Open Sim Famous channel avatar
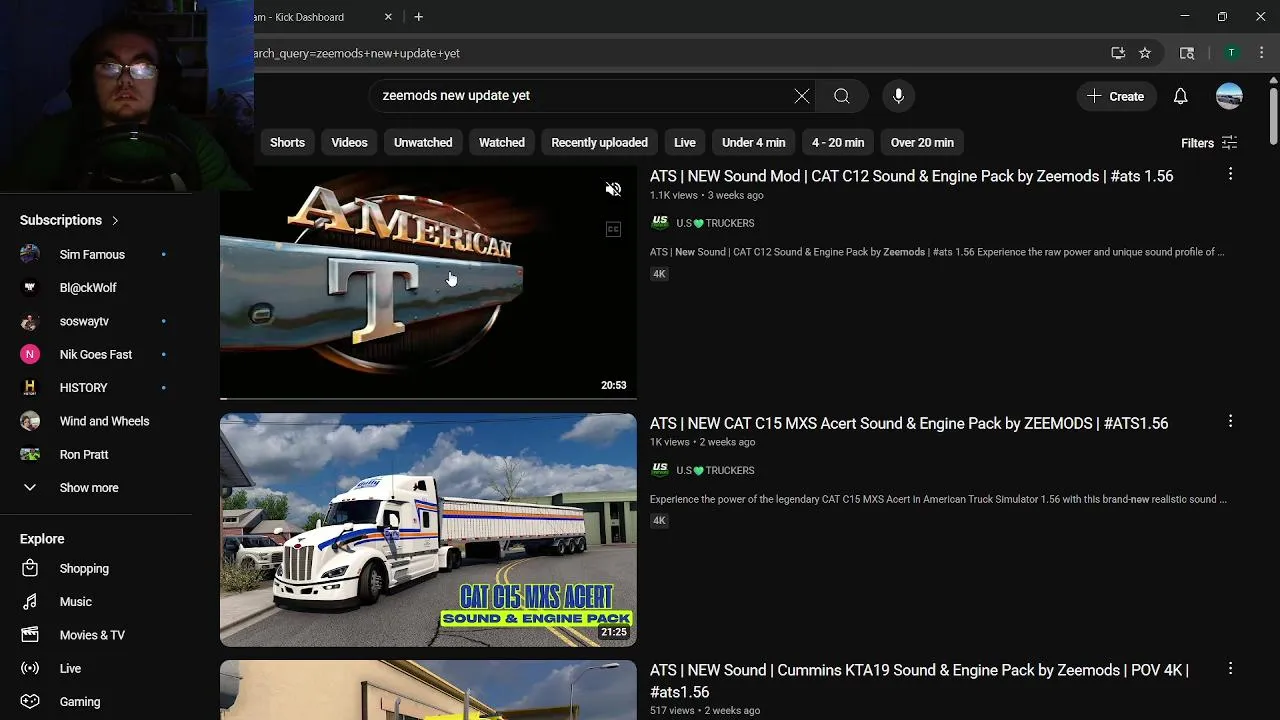The image size is (1280, 720). [x=30, y=254]
